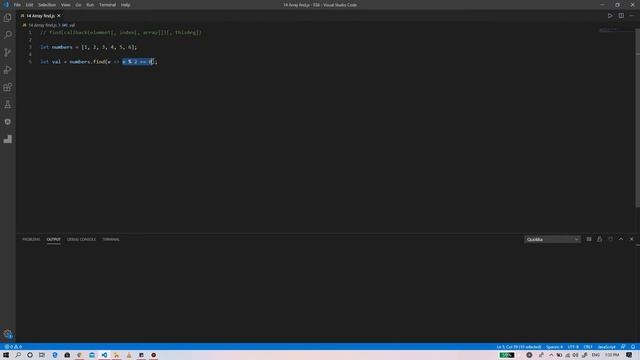Viewport: 640px width, 360px height.
Task: Click the feedback icon in the status bar
Action: coord(623,347)
